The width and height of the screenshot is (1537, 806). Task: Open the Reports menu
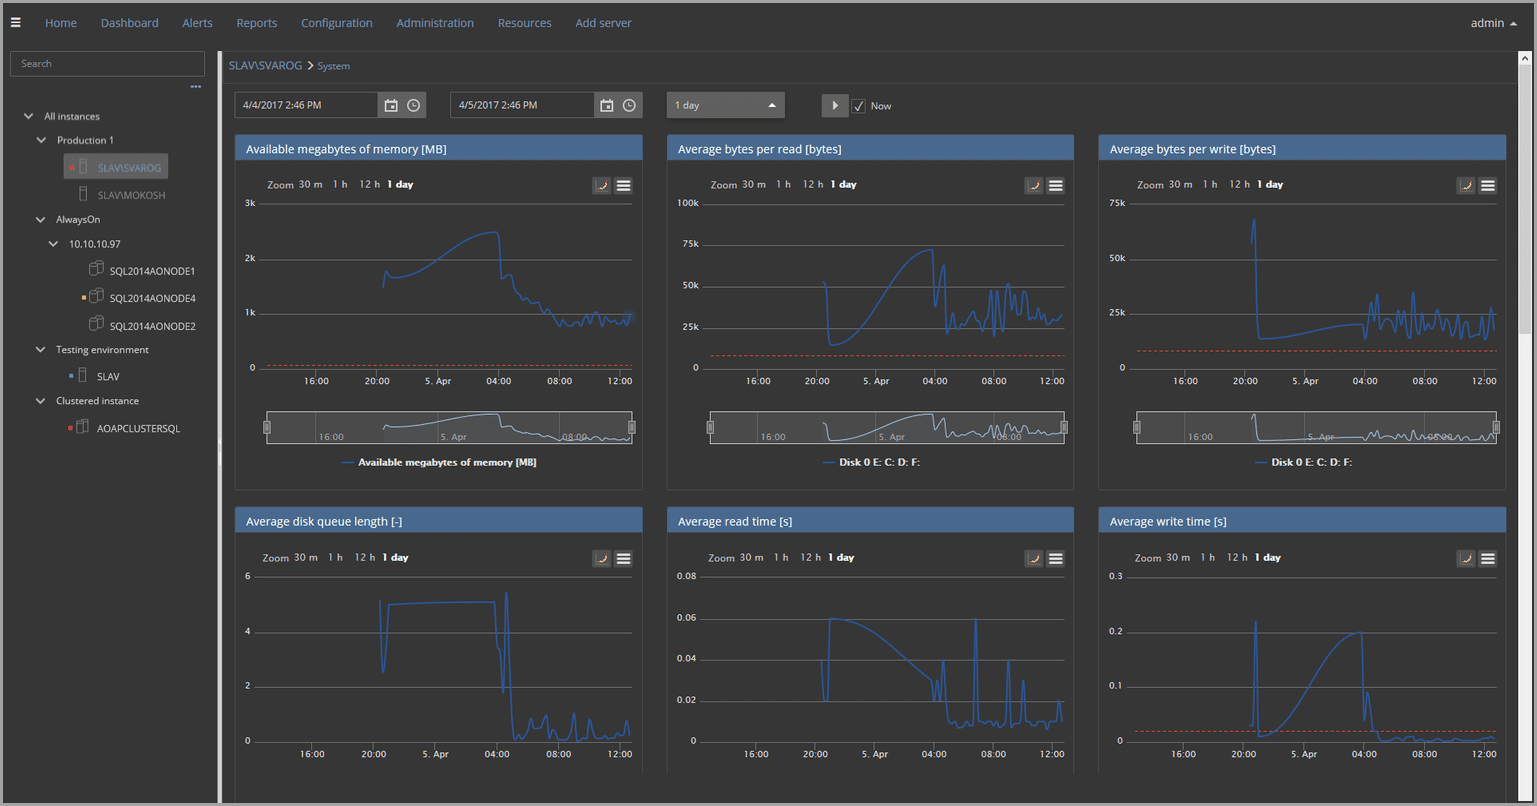(257, 23)
